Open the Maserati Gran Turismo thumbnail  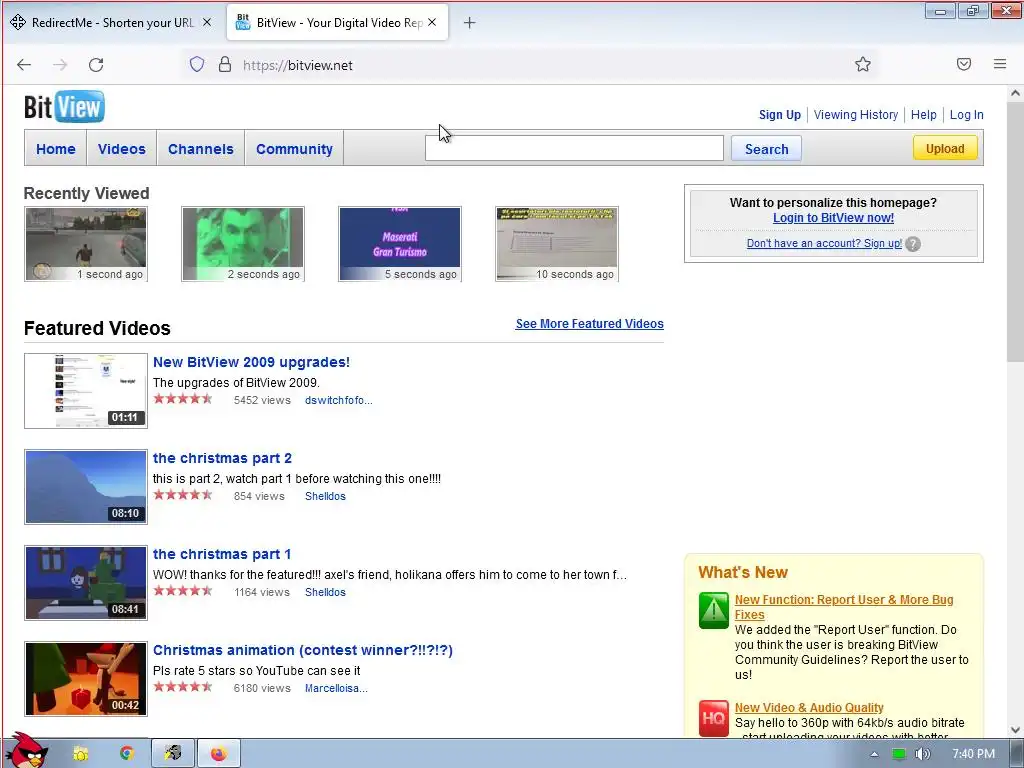click(400, 244)
